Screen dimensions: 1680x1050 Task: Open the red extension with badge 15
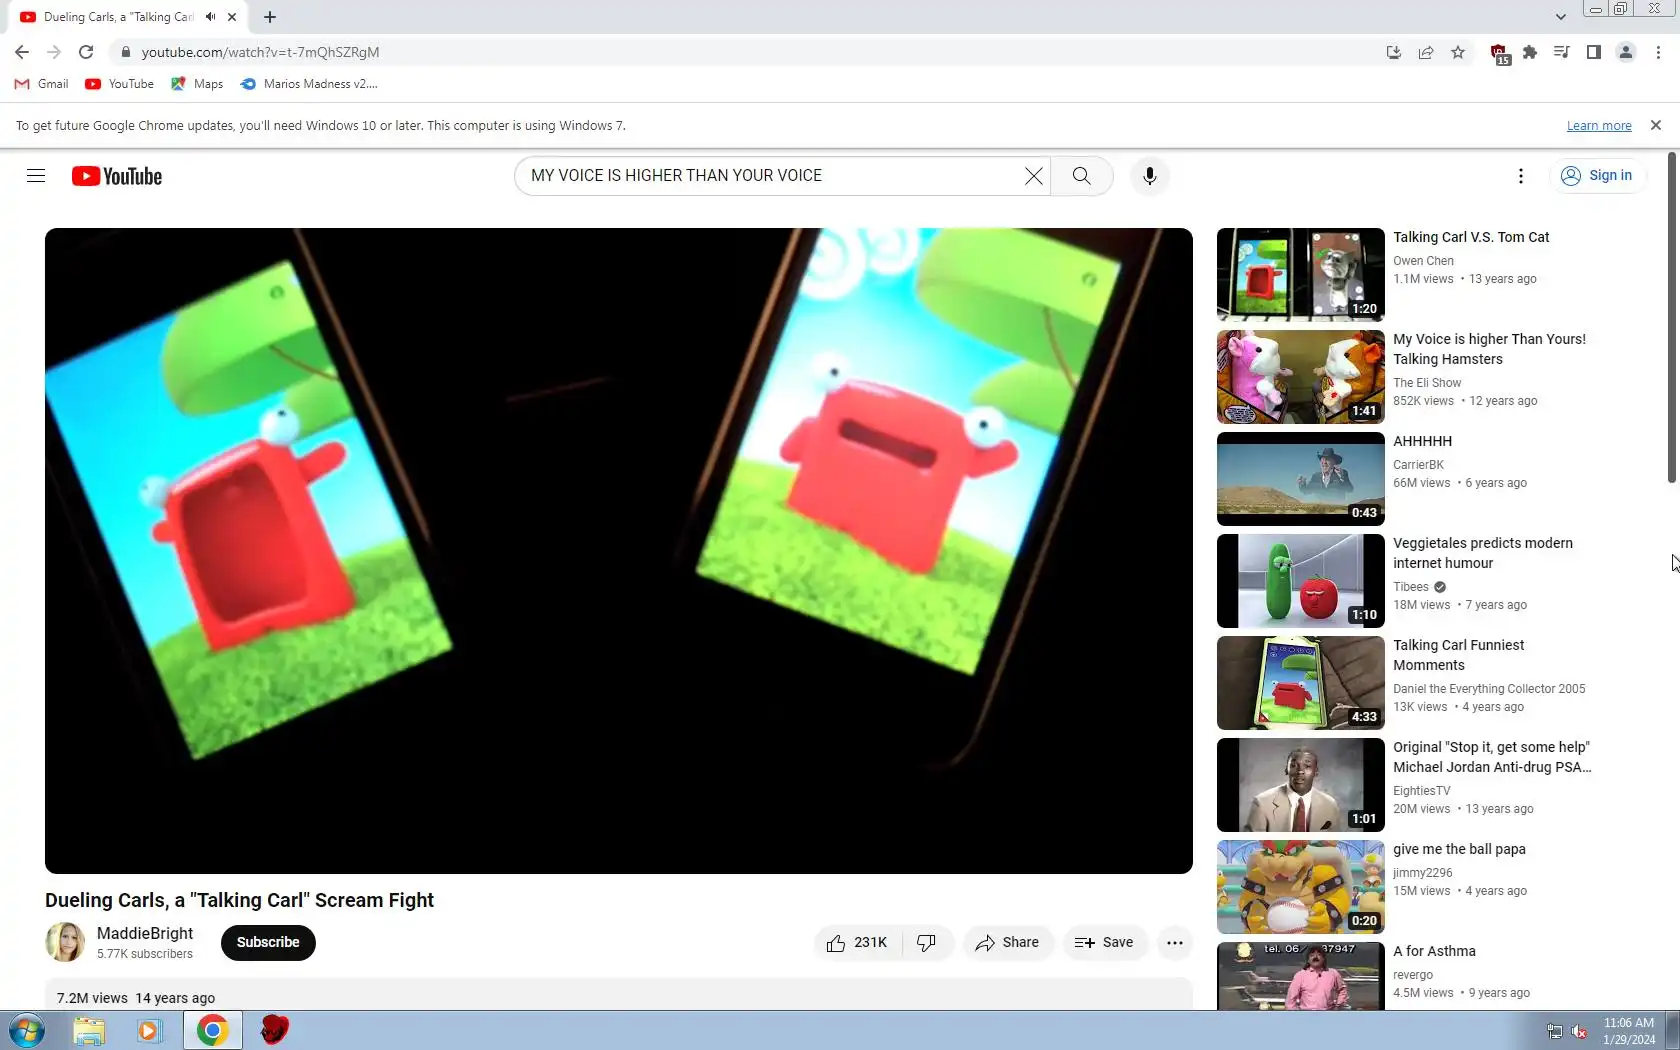(x=1499, y=54)
